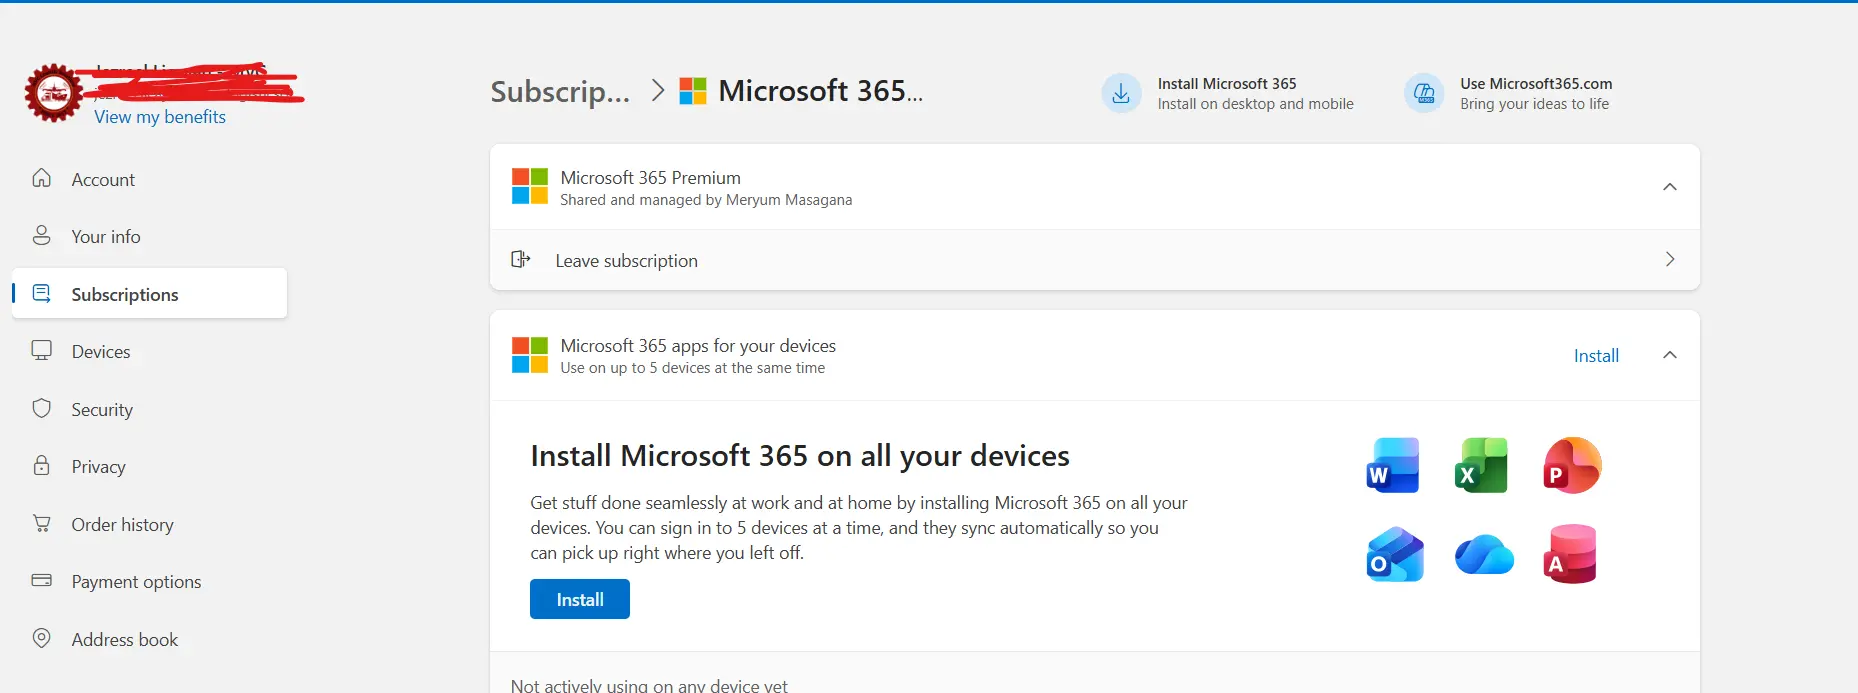Click the Access app icon
This screenshot has height=693, width=1858.
click(1570, 554)
